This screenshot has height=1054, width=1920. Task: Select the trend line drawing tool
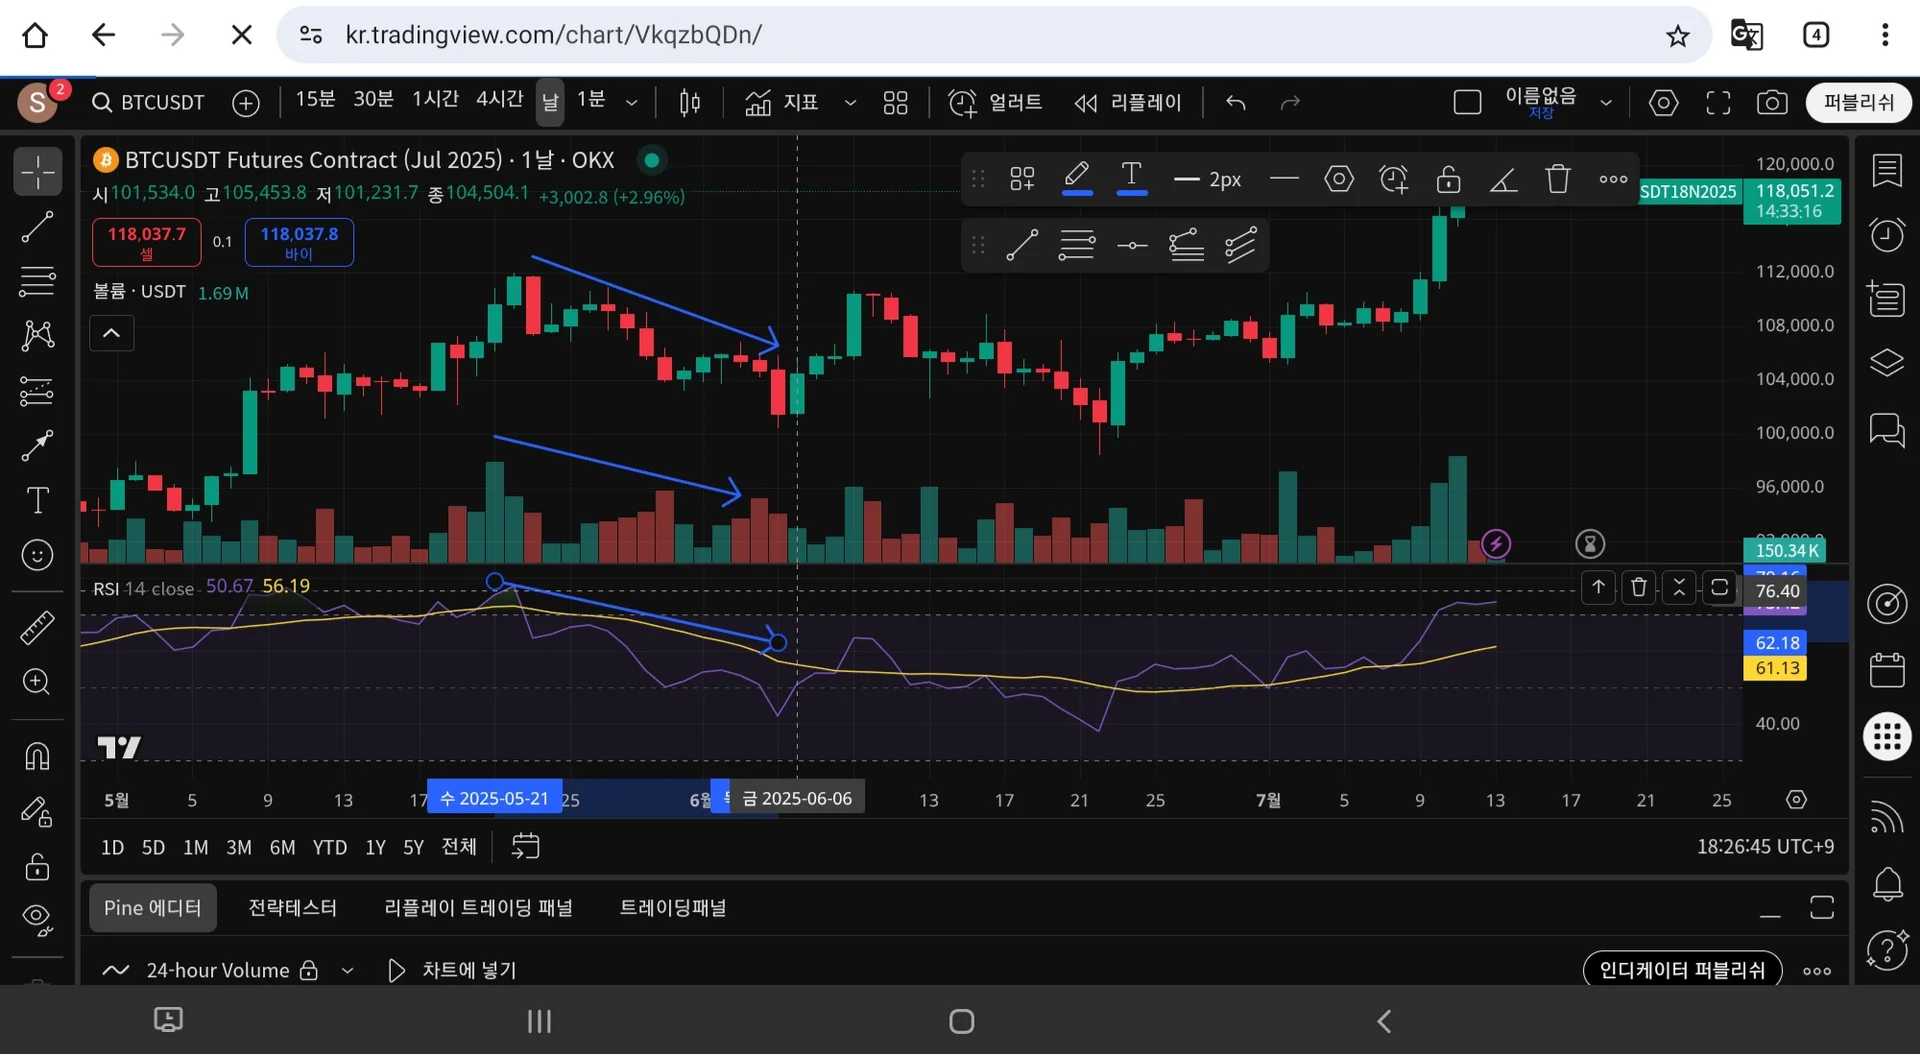tap(37, 228)
